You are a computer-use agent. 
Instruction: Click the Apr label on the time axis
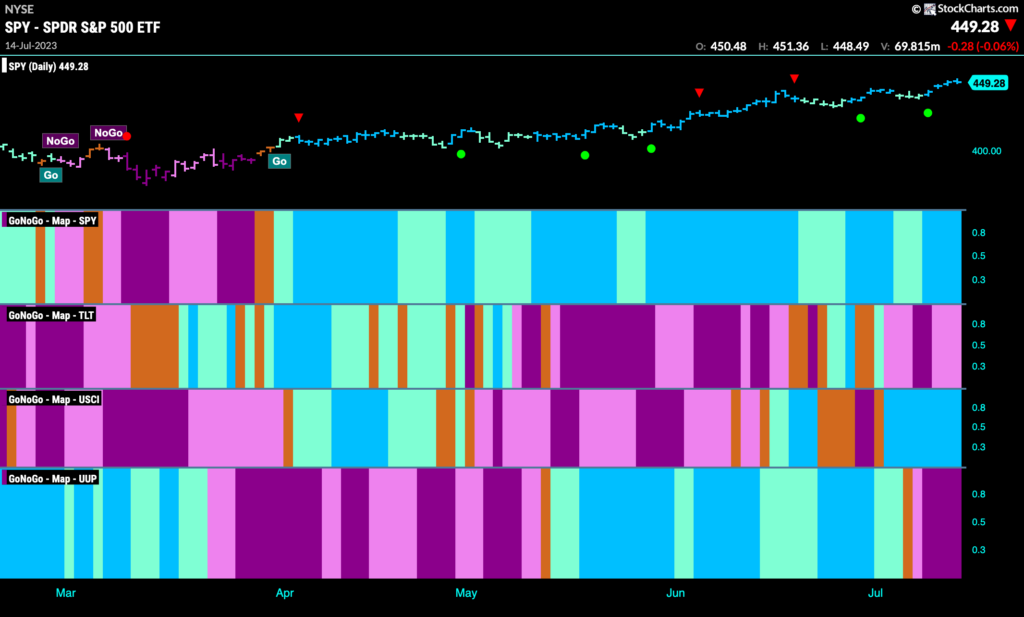285,593
